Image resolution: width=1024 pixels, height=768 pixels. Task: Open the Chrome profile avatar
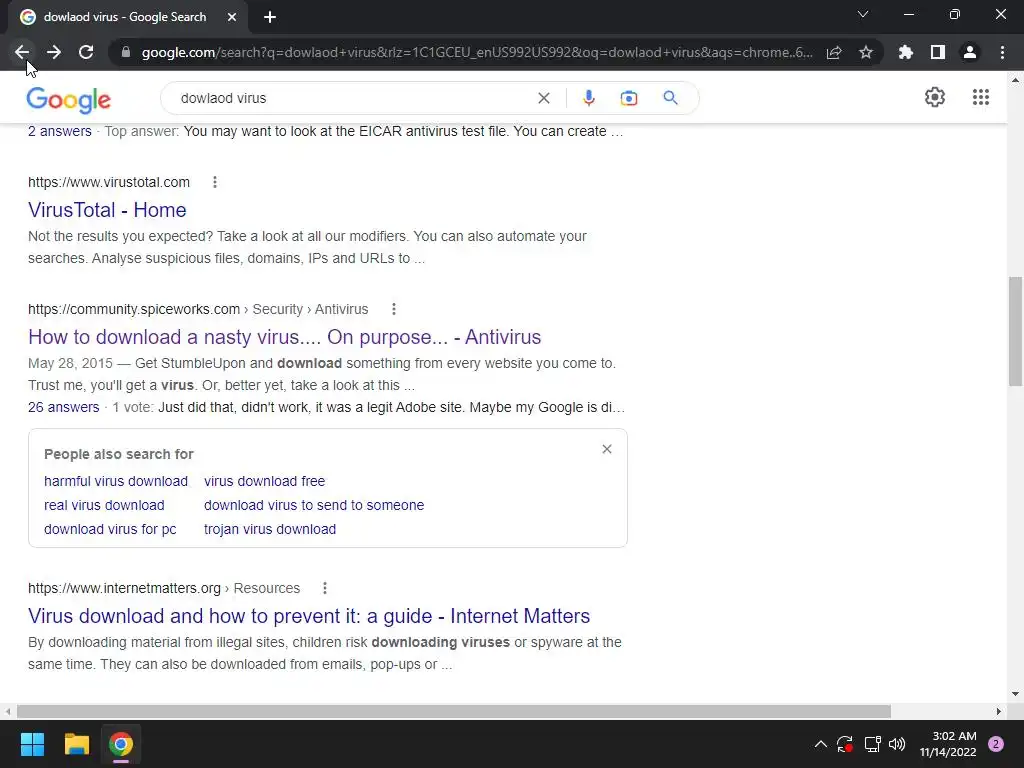pyautogui.click(x=970, y=52)
